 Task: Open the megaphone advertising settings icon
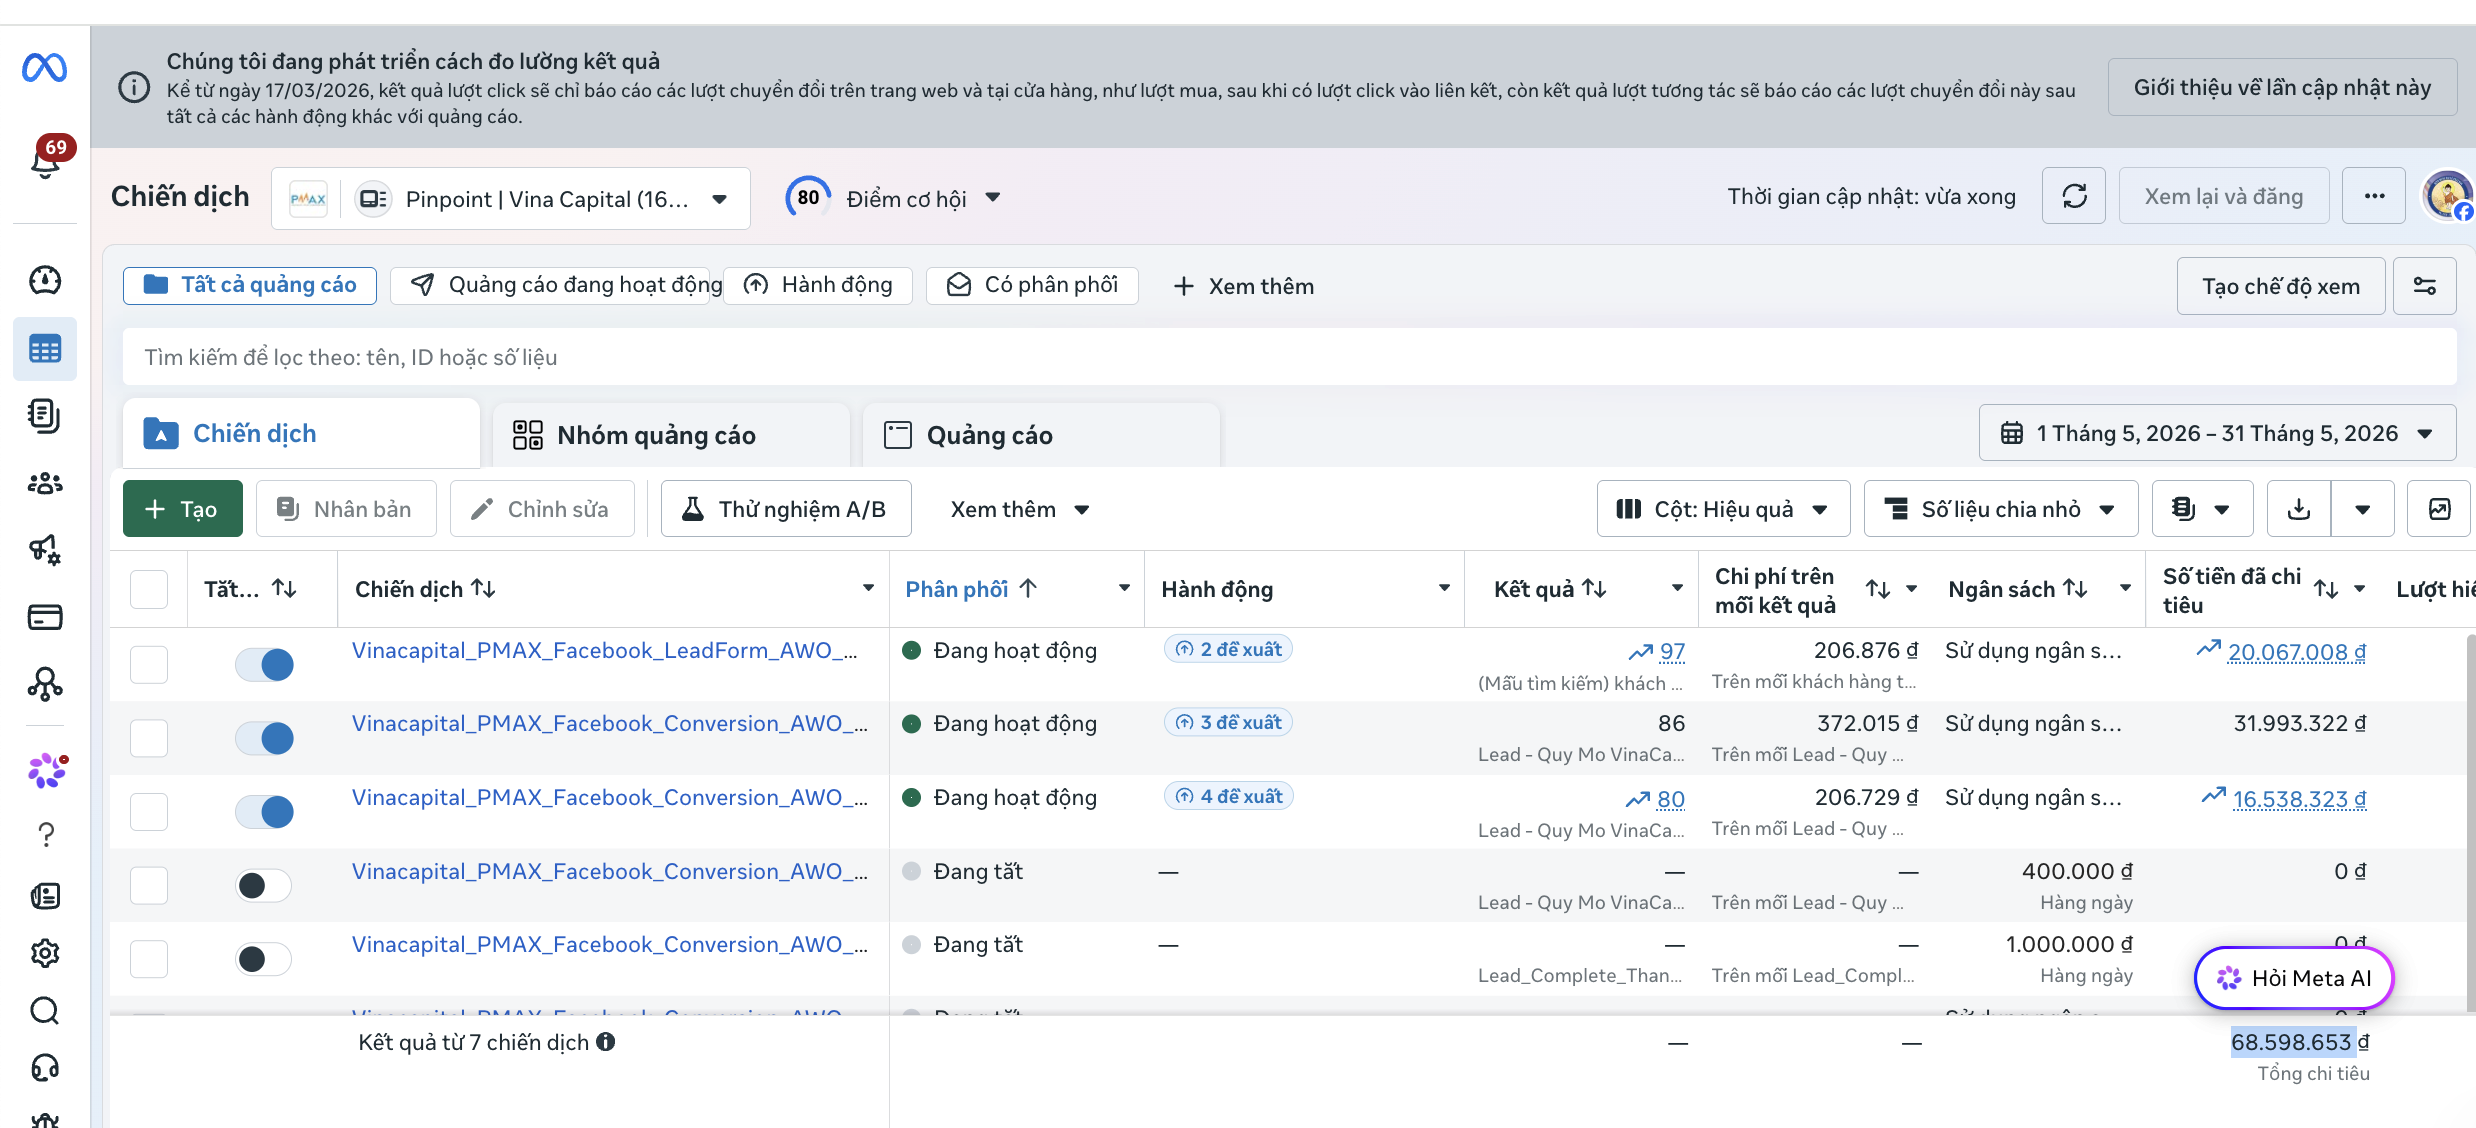click(x=45, y=549)
